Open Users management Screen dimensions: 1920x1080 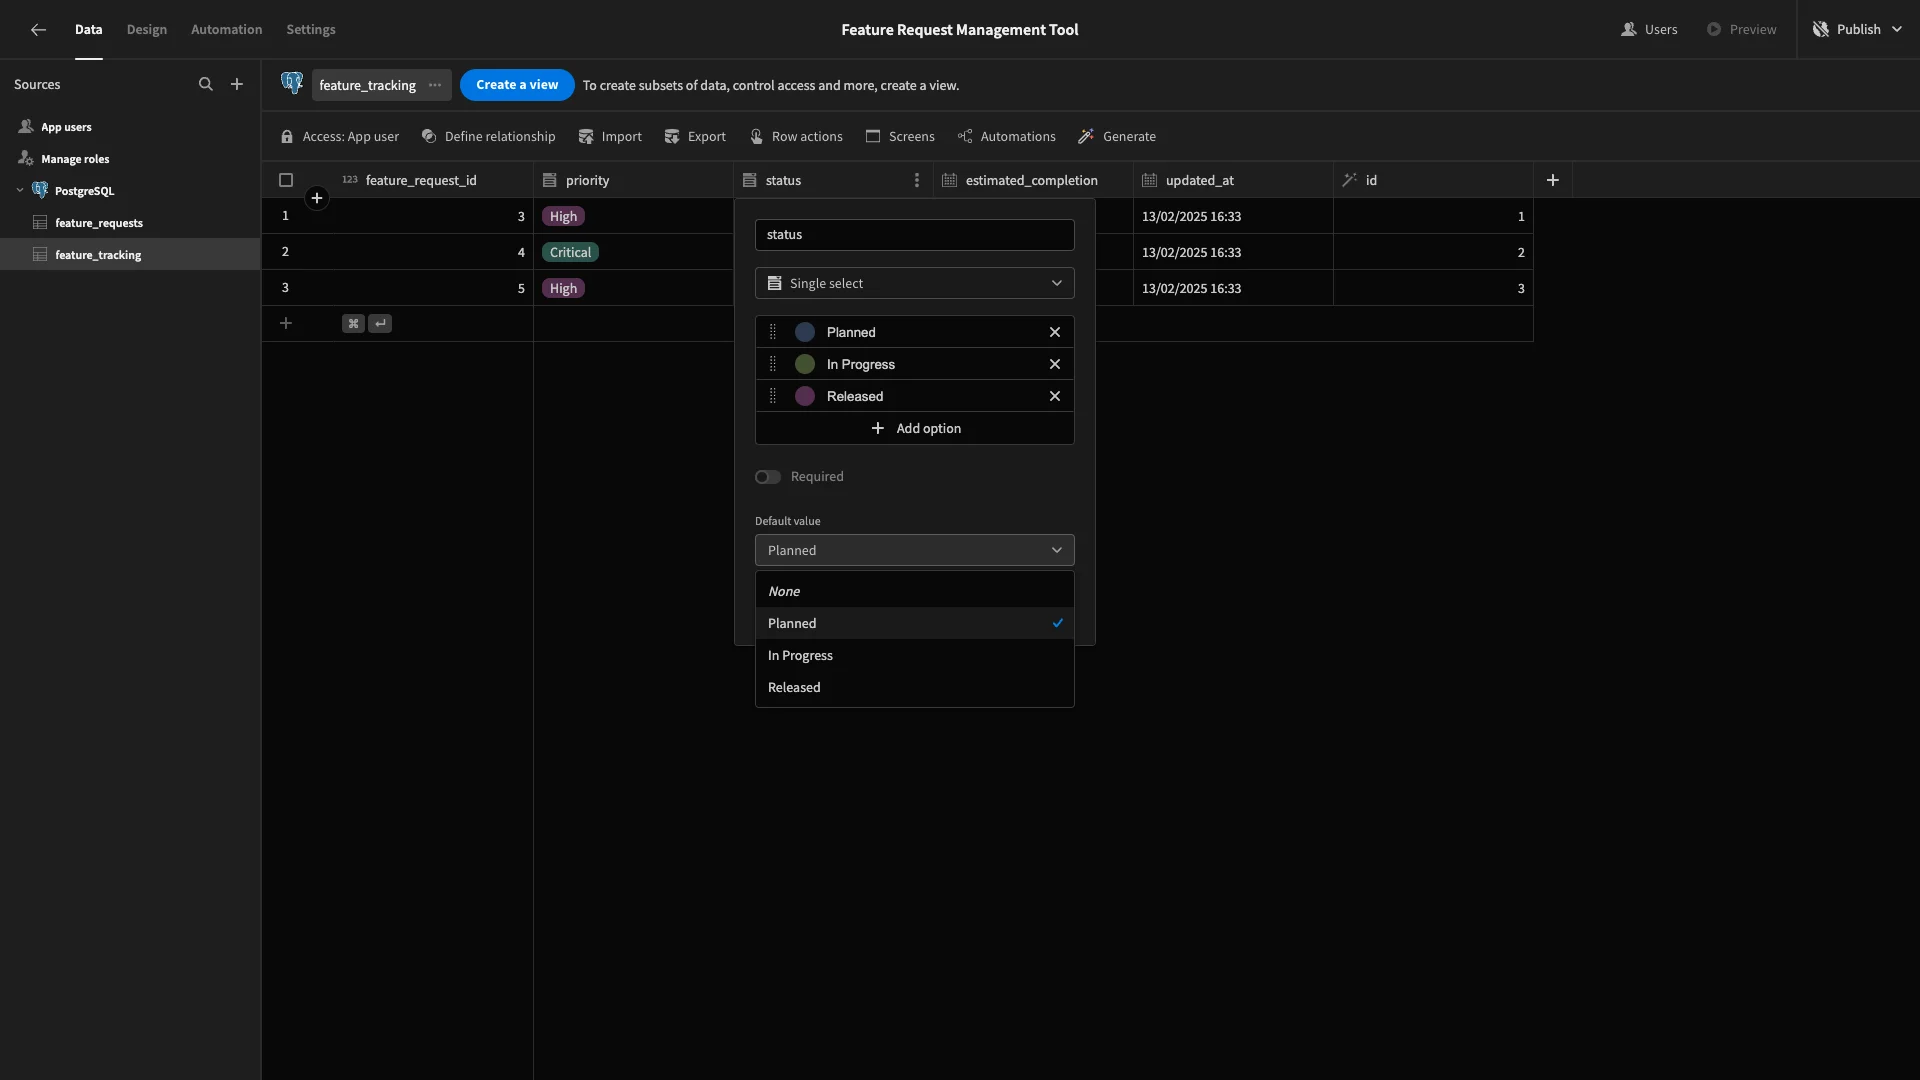click(1649, 30)
